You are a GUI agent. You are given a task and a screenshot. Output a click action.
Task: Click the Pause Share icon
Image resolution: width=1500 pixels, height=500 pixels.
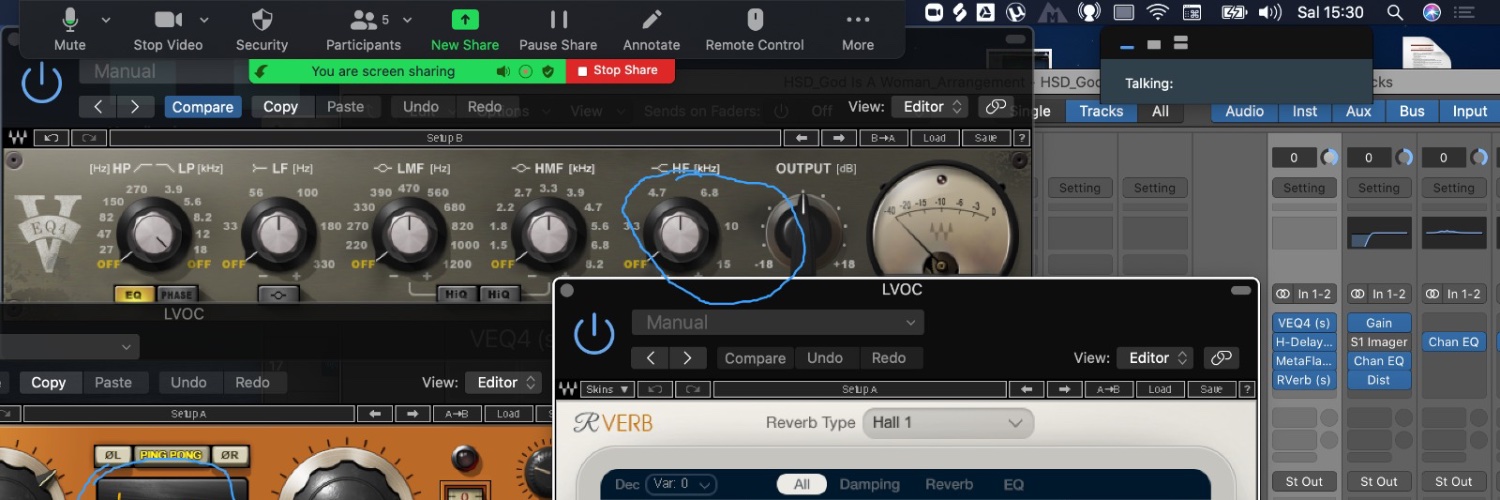click(x=558, y=19)
